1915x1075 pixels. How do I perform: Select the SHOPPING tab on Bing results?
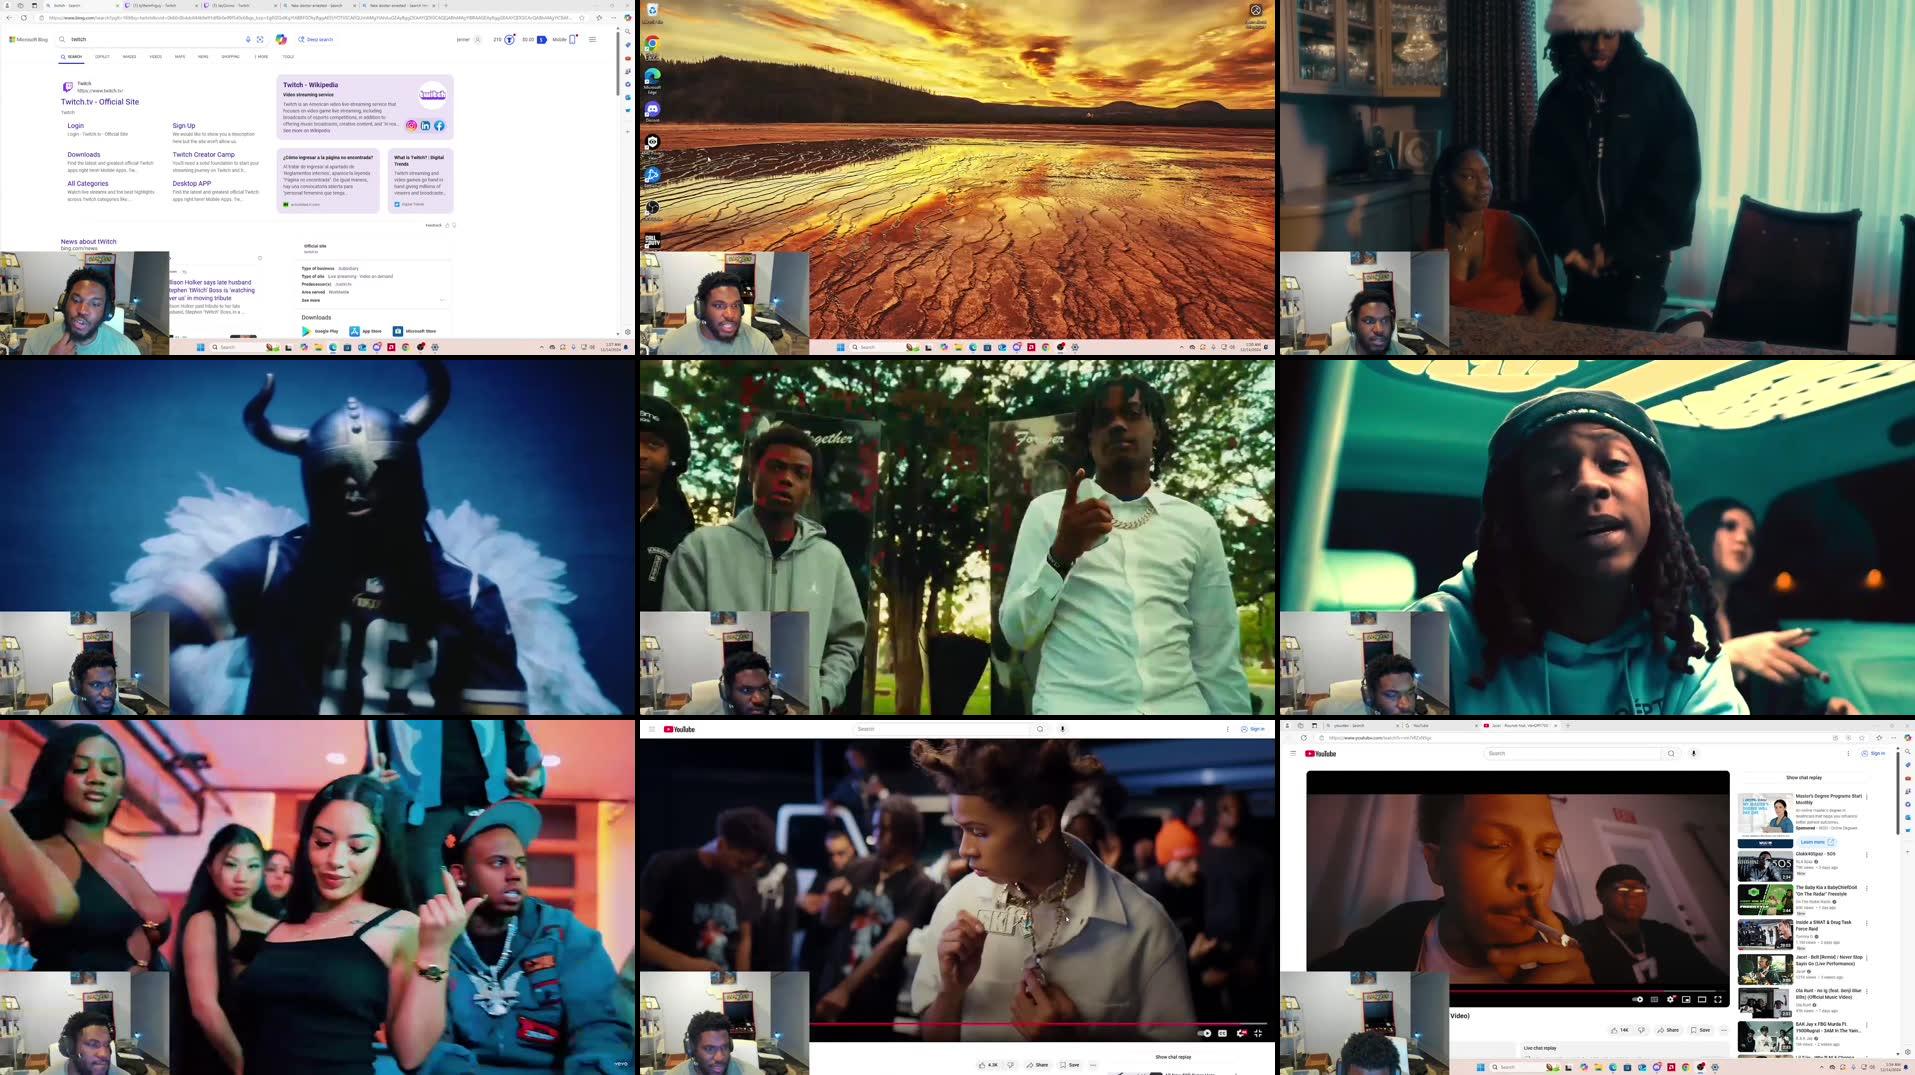point(230,56)
